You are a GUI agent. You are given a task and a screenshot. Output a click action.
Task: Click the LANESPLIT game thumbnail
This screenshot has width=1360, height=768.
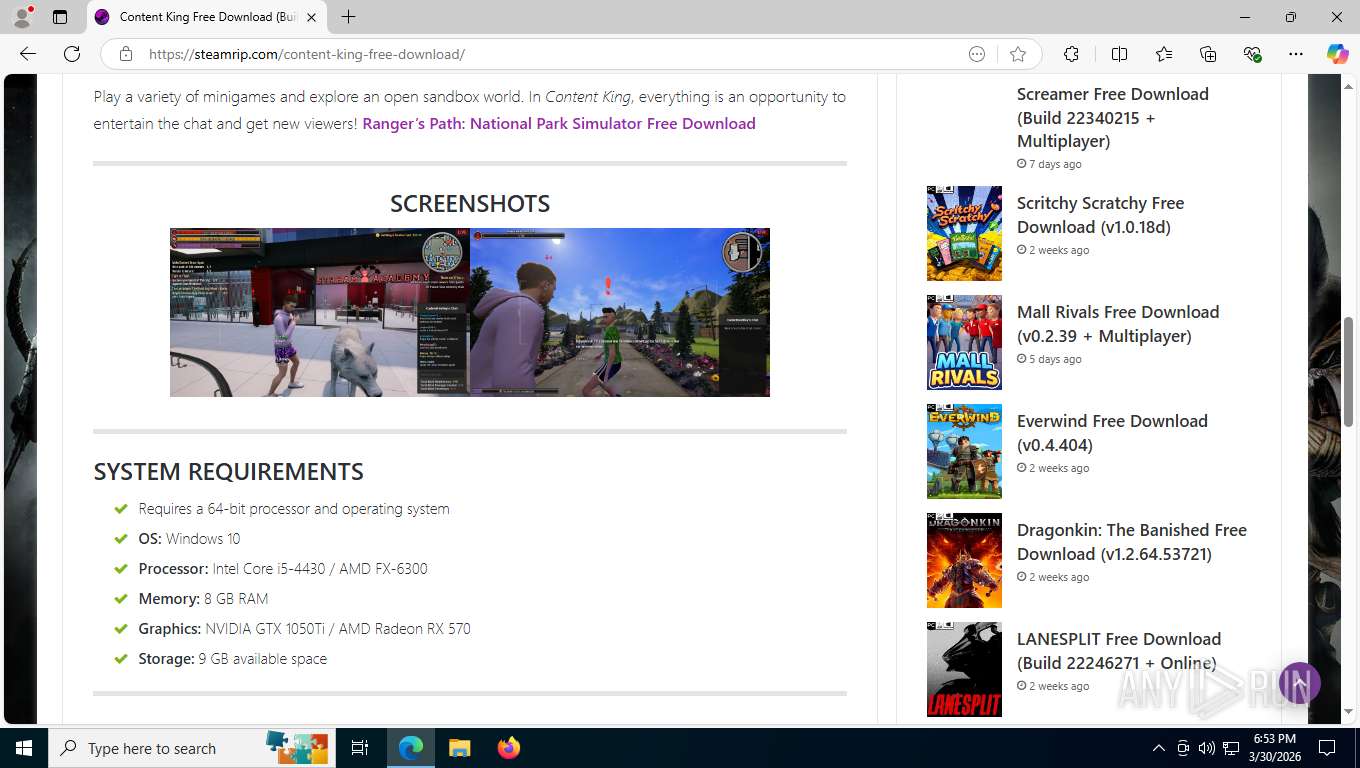coord(964,669)
